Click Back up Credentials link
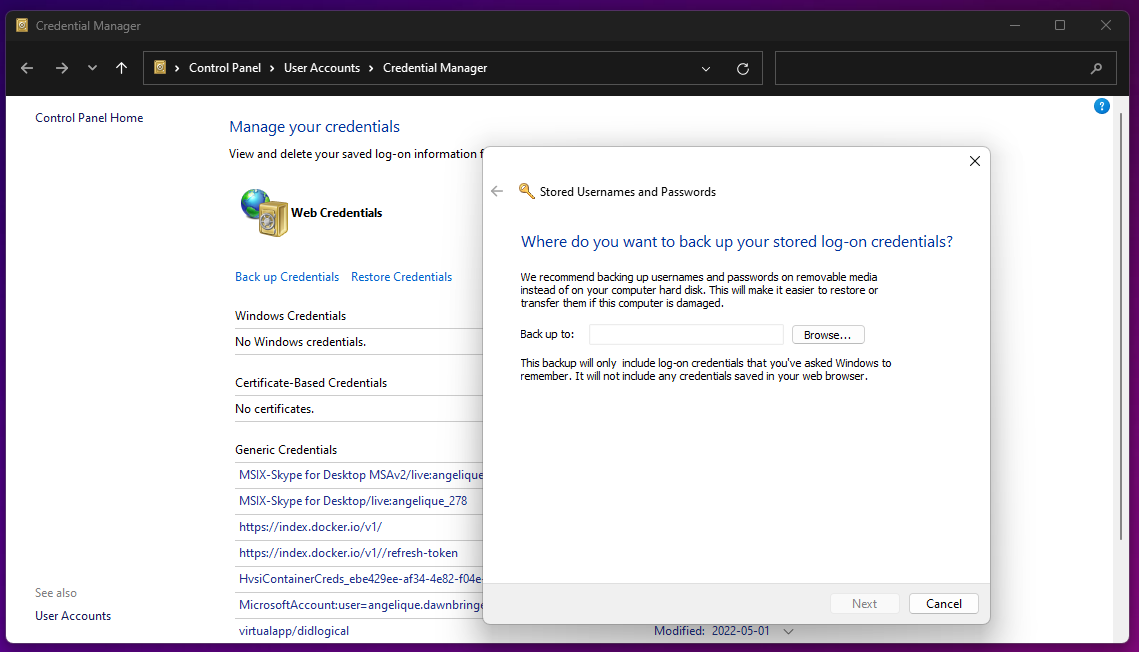This screenshot has width=1139, height=652. [287, 277]
